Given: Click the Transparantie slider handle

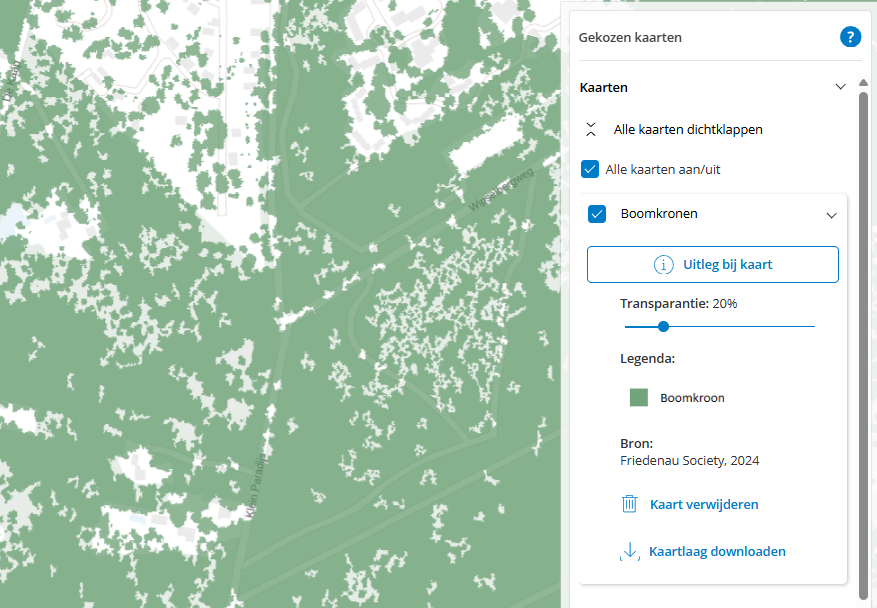Looking at the screenshot, I should [663, 326].
